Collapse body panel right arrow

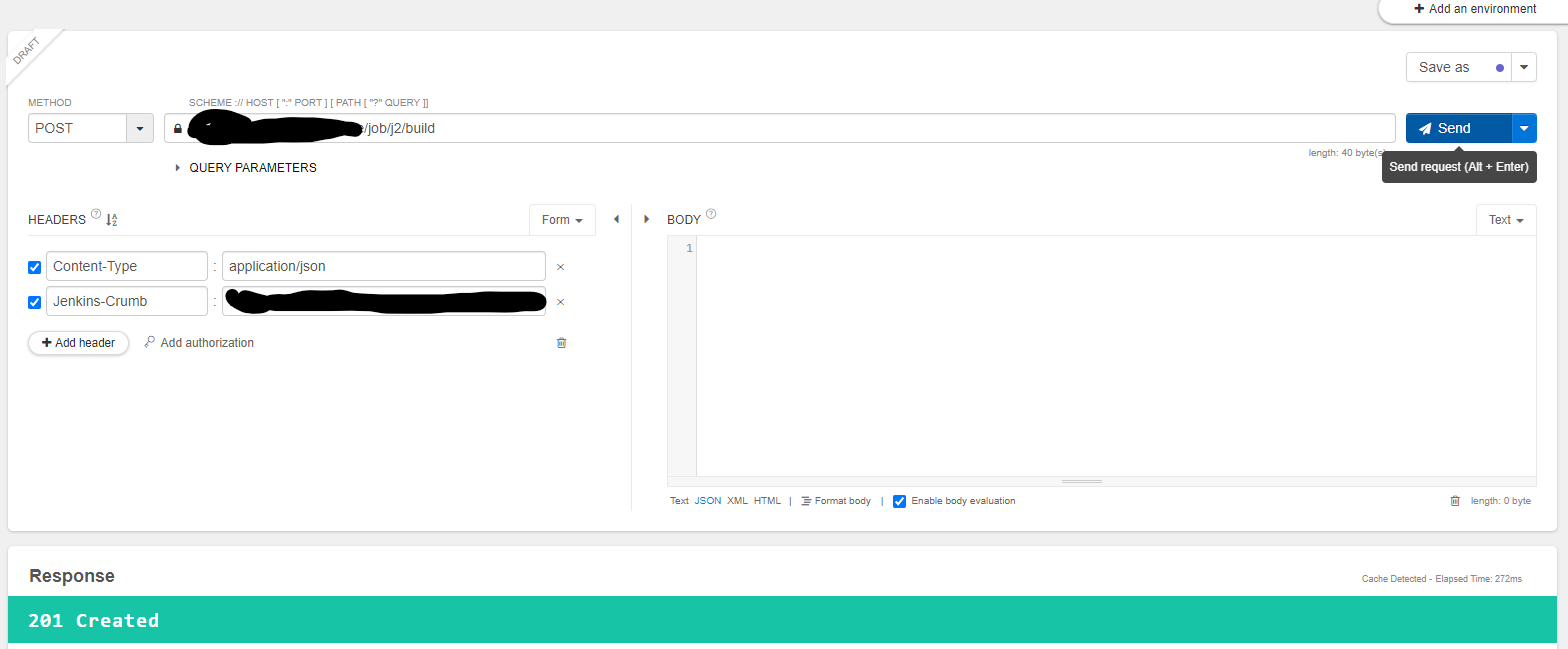(x=646, y=219)
